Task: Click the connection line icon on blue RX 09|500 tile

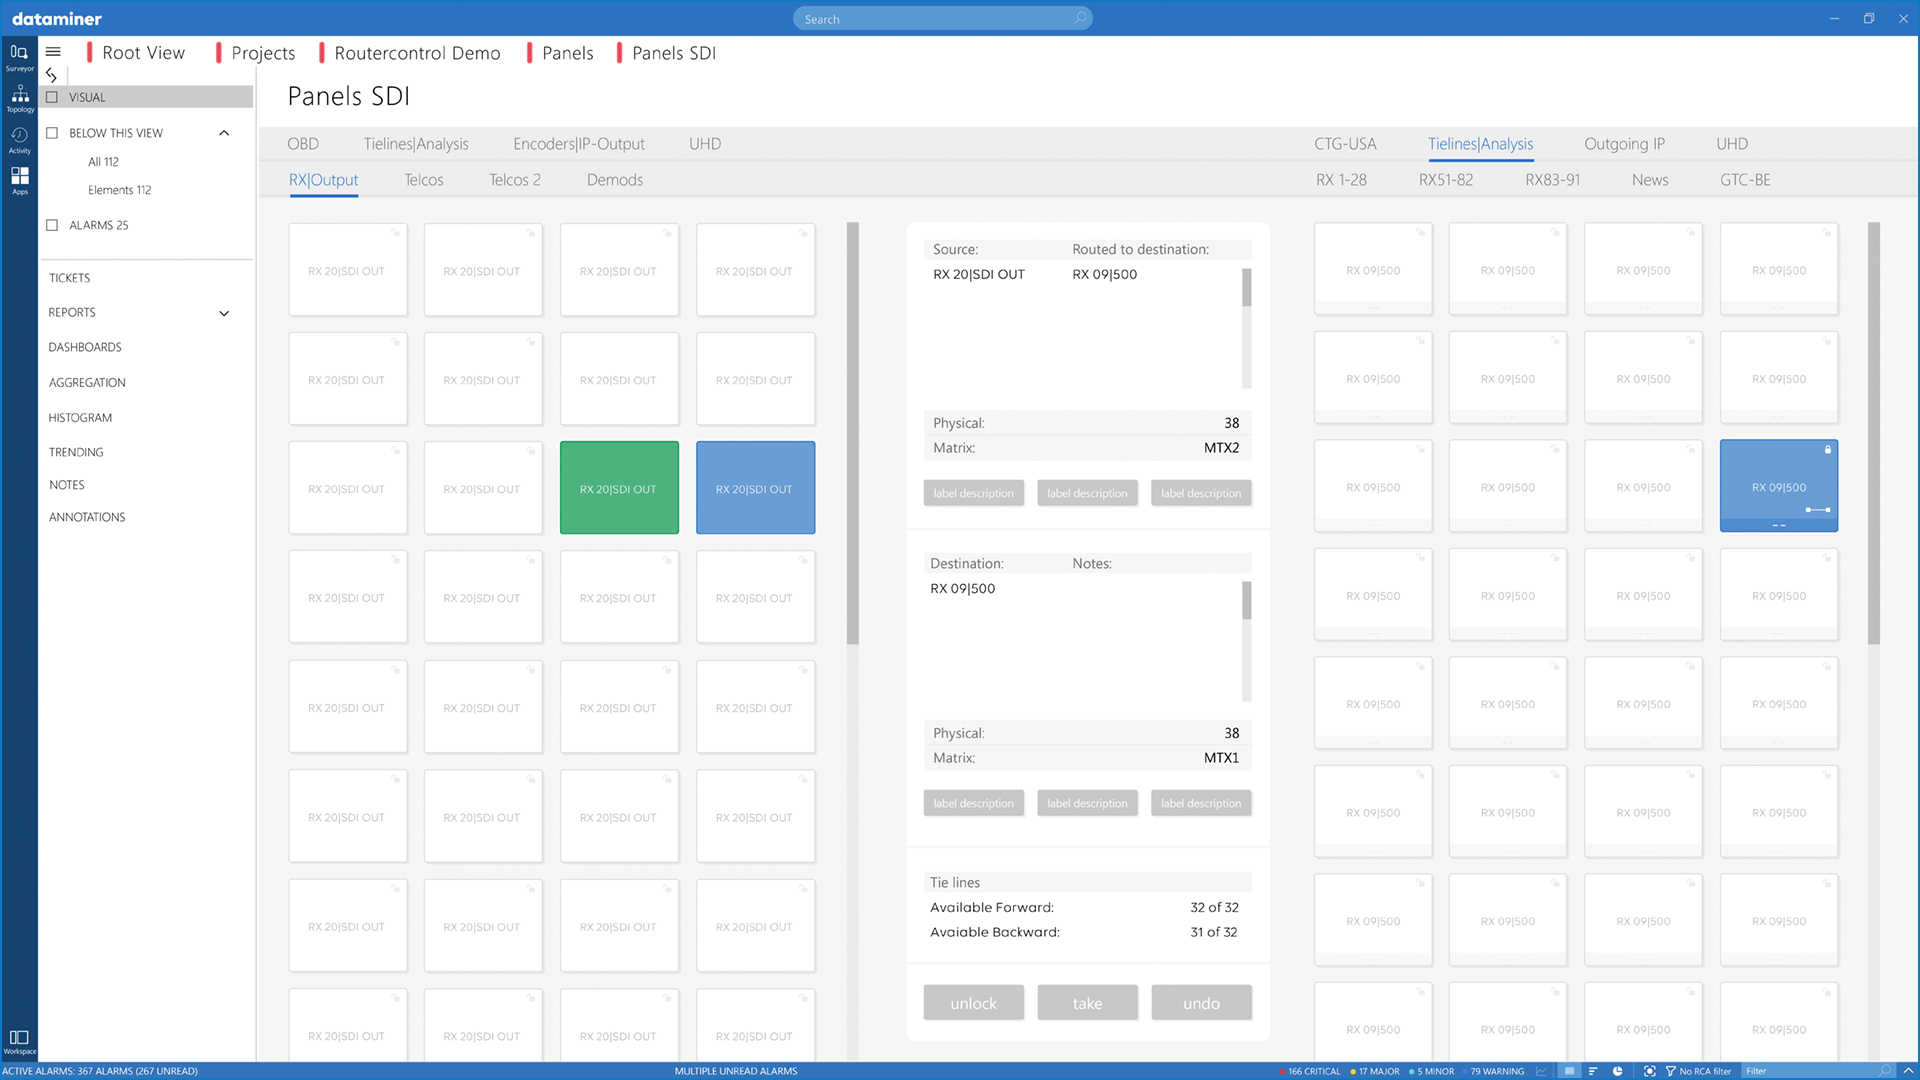Action: tap(1818, 510)
